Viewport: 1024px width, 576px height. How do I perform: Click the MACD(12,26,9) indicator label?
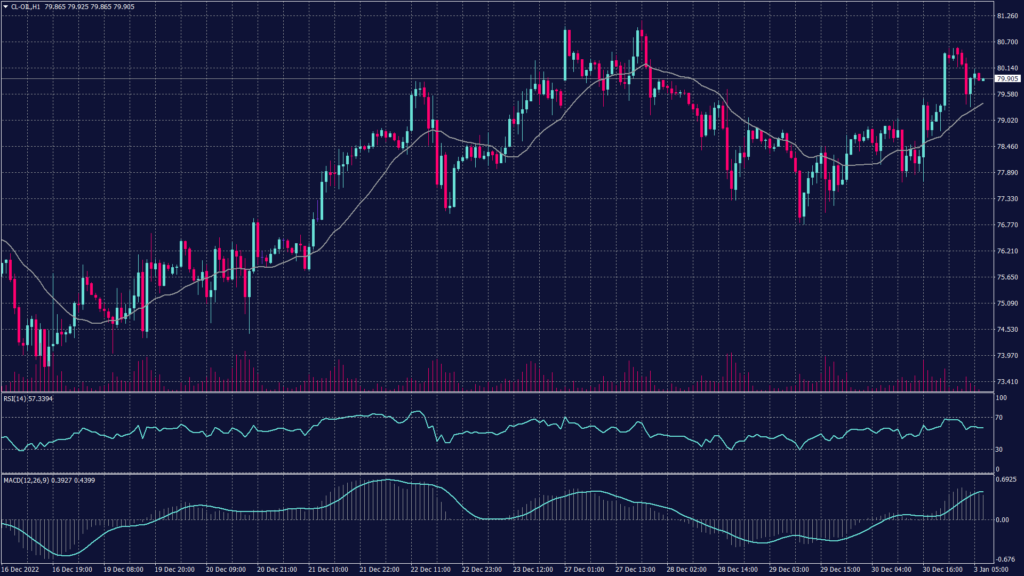click(24, 480)
